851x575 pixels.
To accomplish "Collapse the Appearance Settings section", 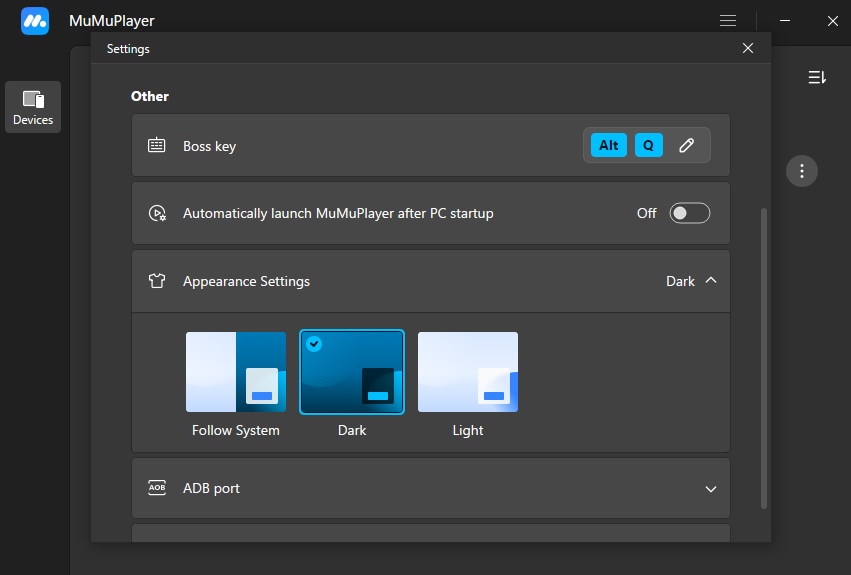I will [x=711, y=280].
